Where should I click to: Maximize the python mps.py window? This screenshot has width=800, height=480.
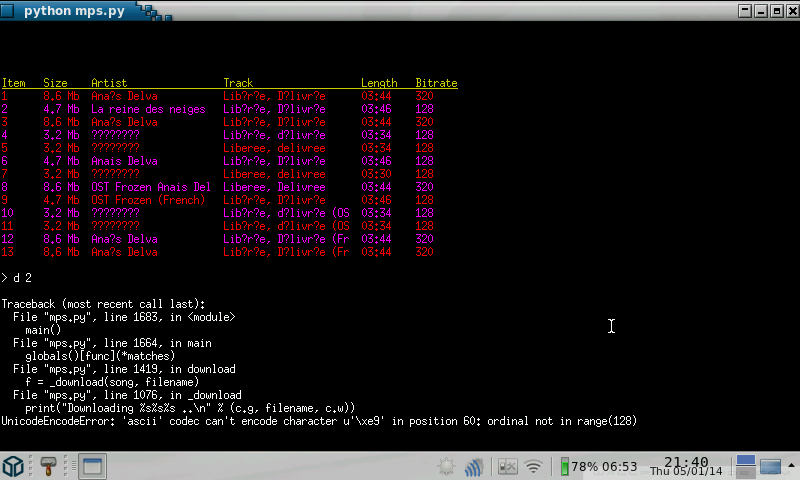click(x=777, y=11)
